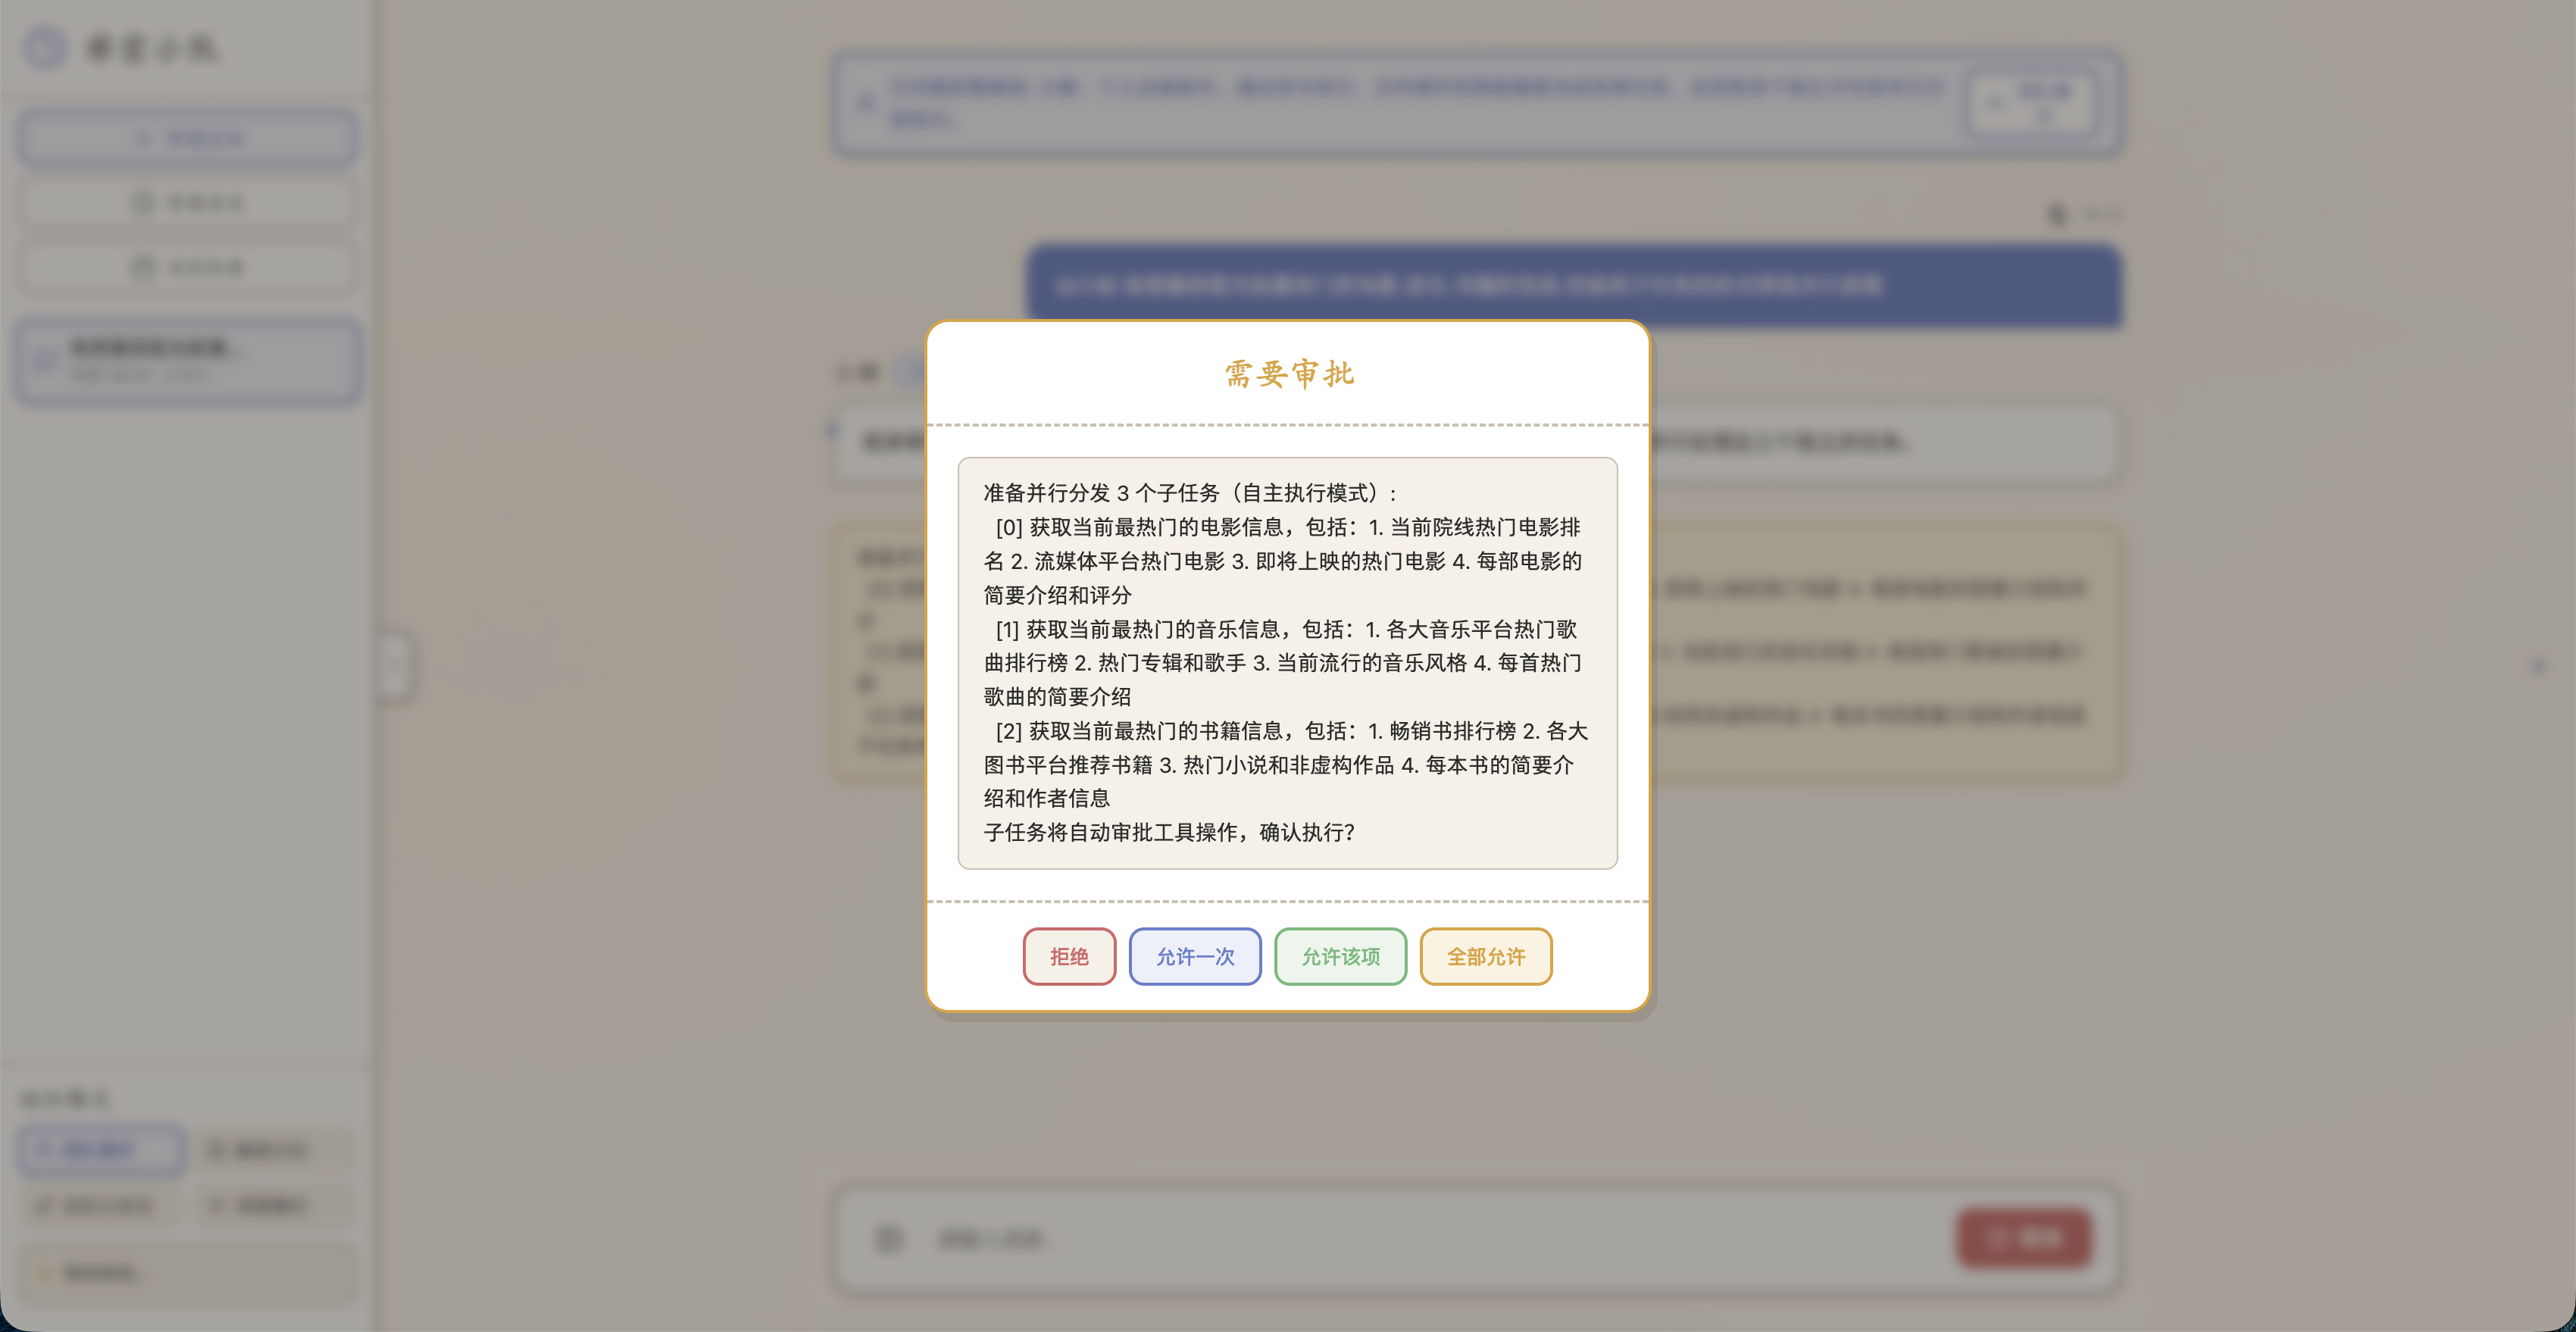Enable the lower-right mode option in sidebar panel
Image resolution: width=2576 pixels, height=1332 pixels.
(x=272, y=1205)
